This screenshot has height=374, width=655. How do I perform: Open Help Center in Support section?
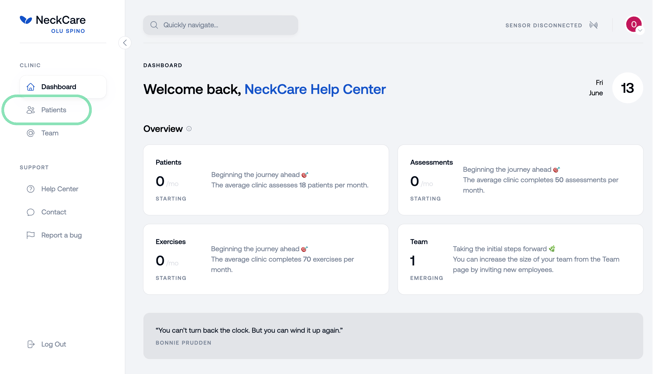60,189
